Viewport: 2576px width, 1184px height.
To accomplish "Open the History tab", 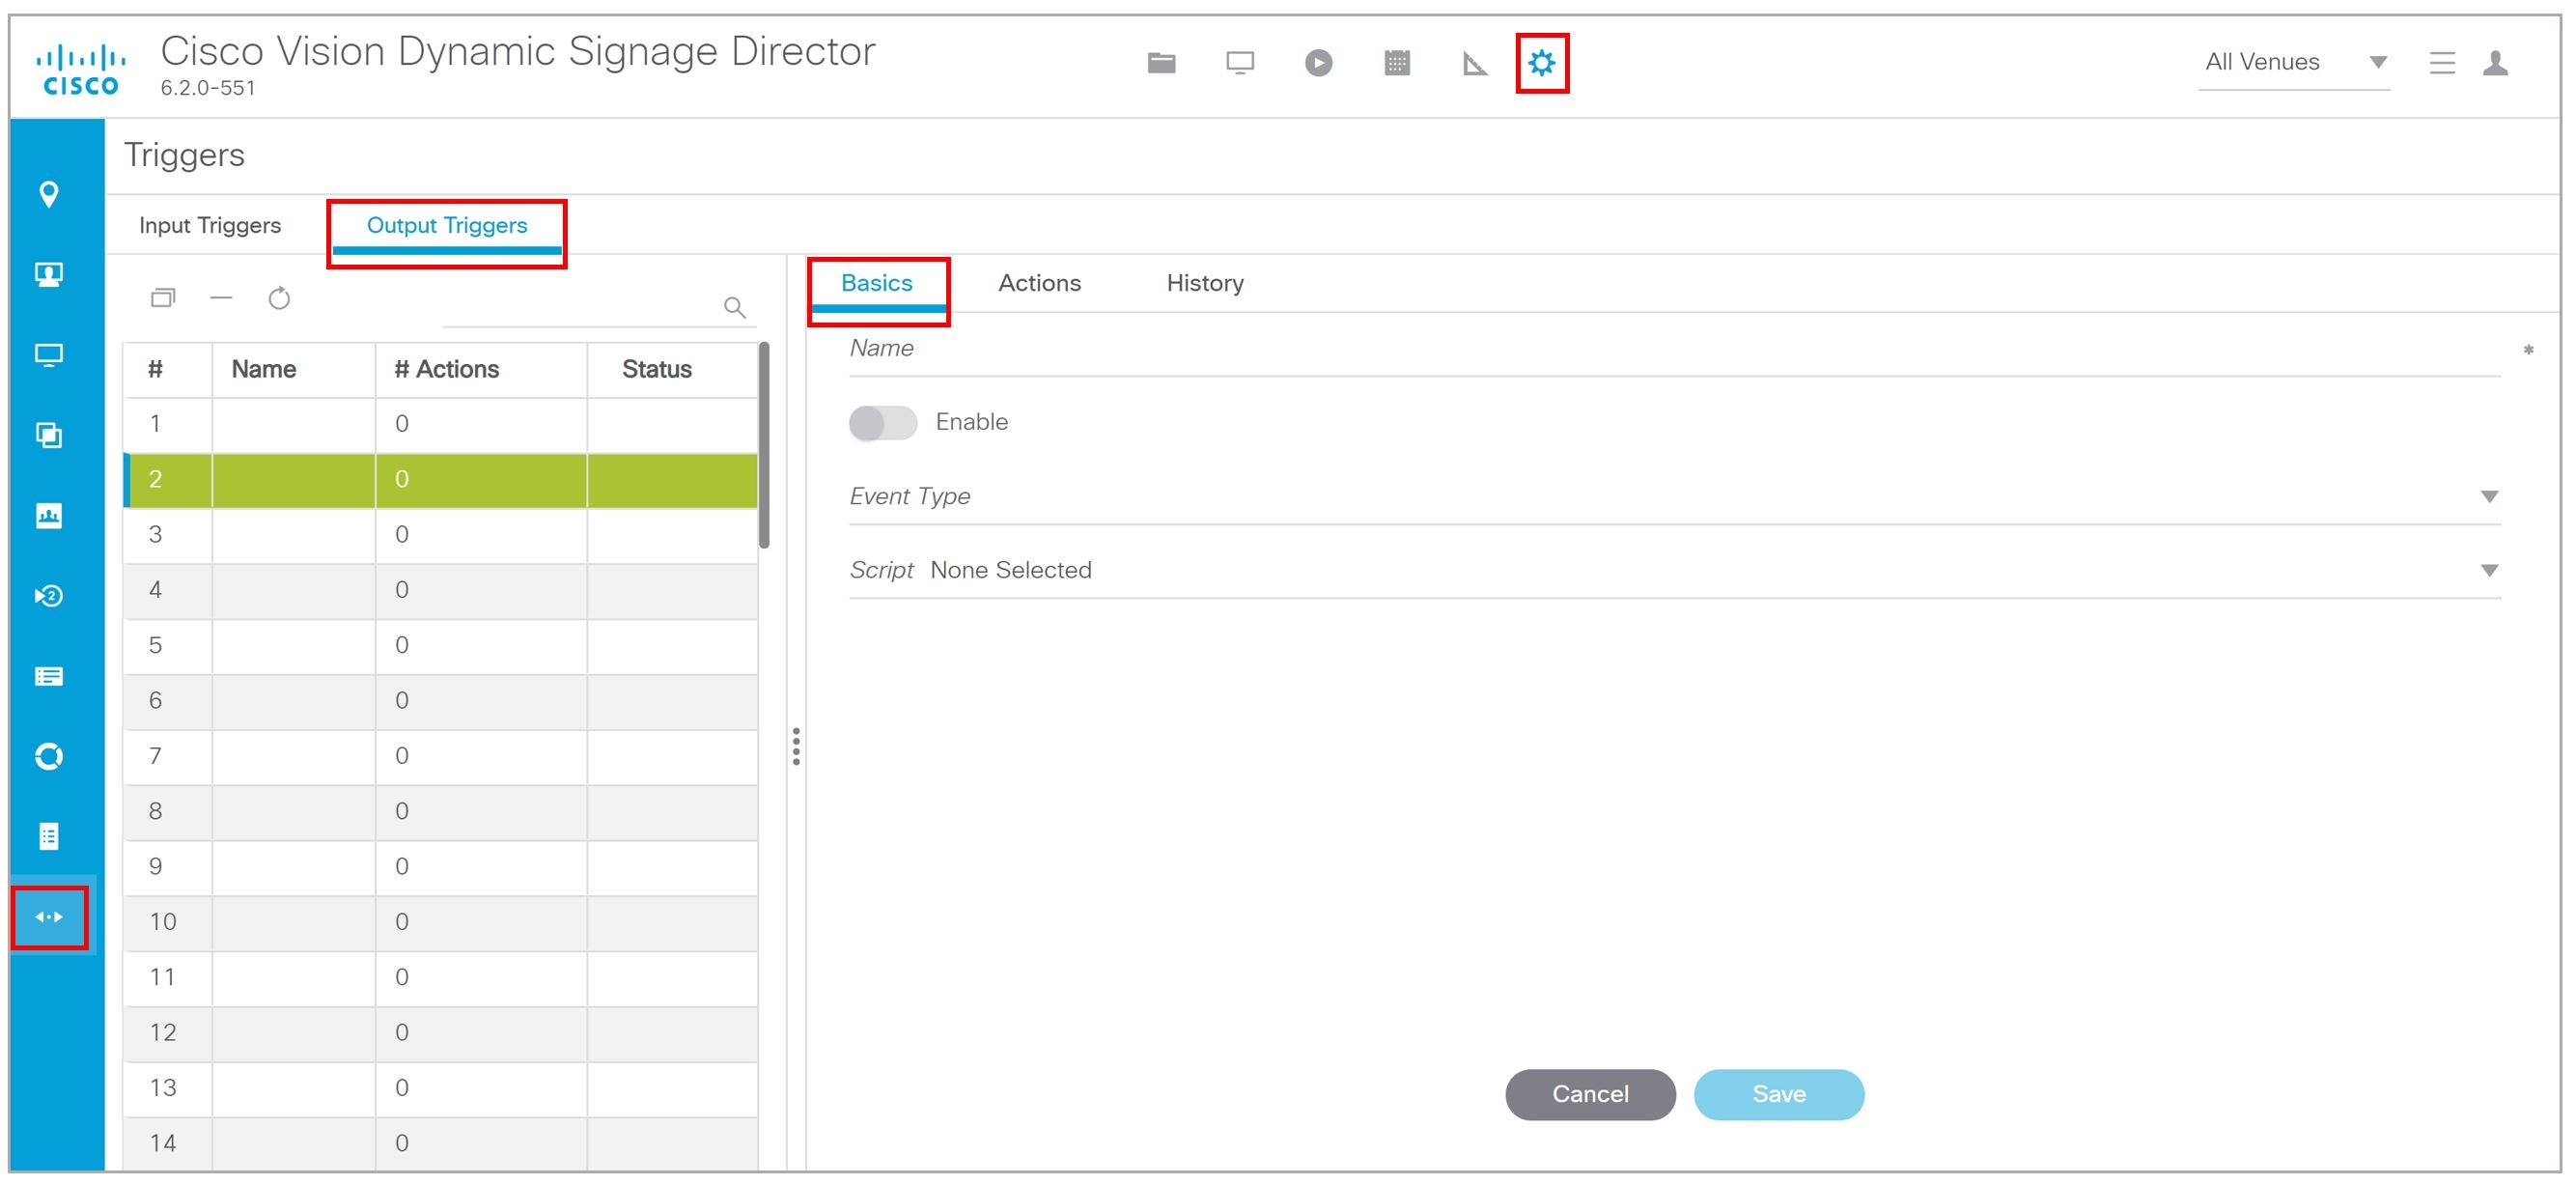I will coord(1205,284).
